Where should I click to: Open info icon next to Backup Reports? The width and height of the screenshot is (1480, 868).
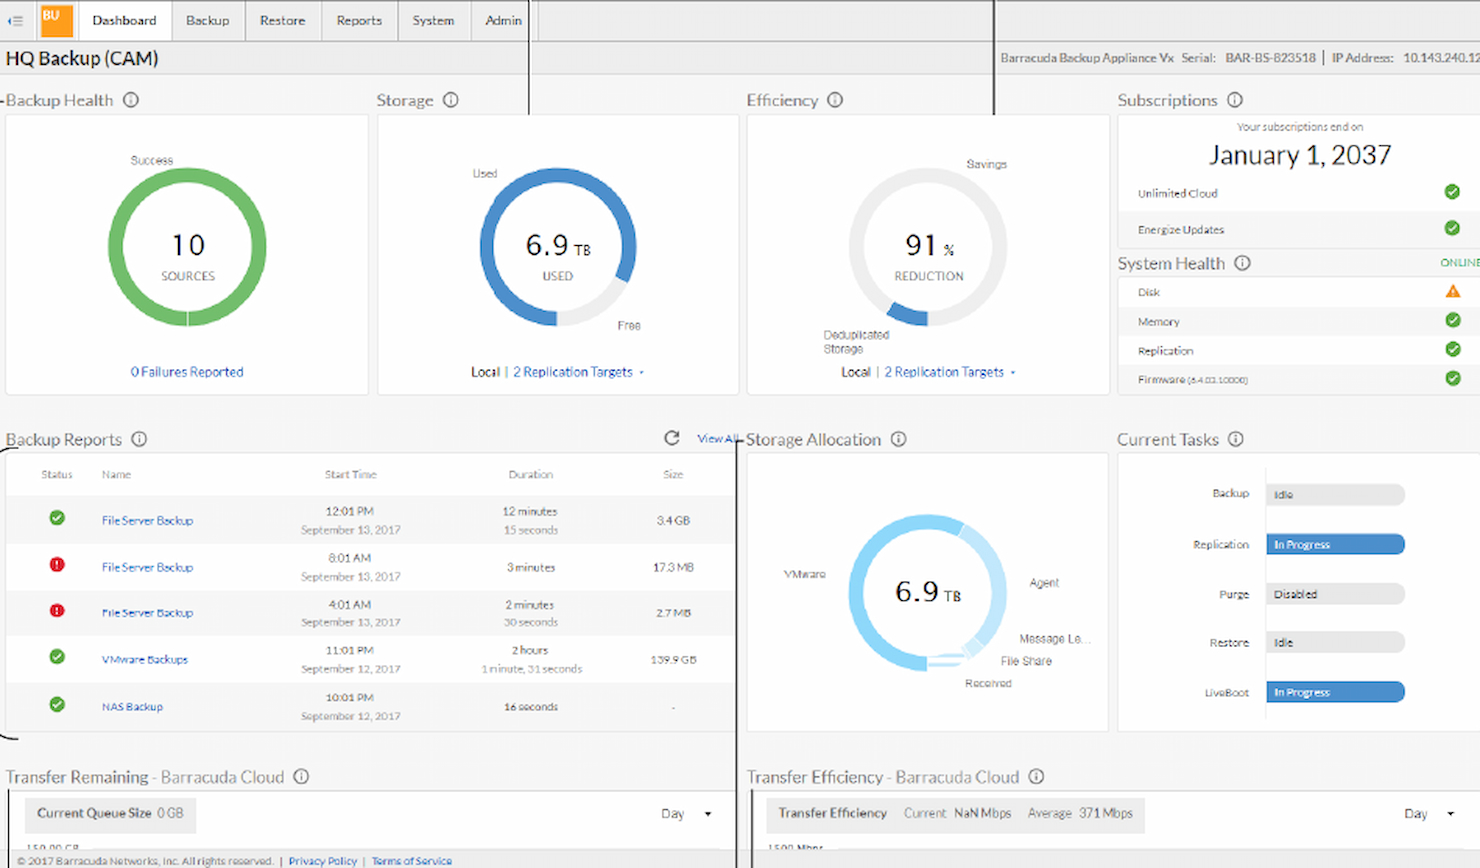139,439
